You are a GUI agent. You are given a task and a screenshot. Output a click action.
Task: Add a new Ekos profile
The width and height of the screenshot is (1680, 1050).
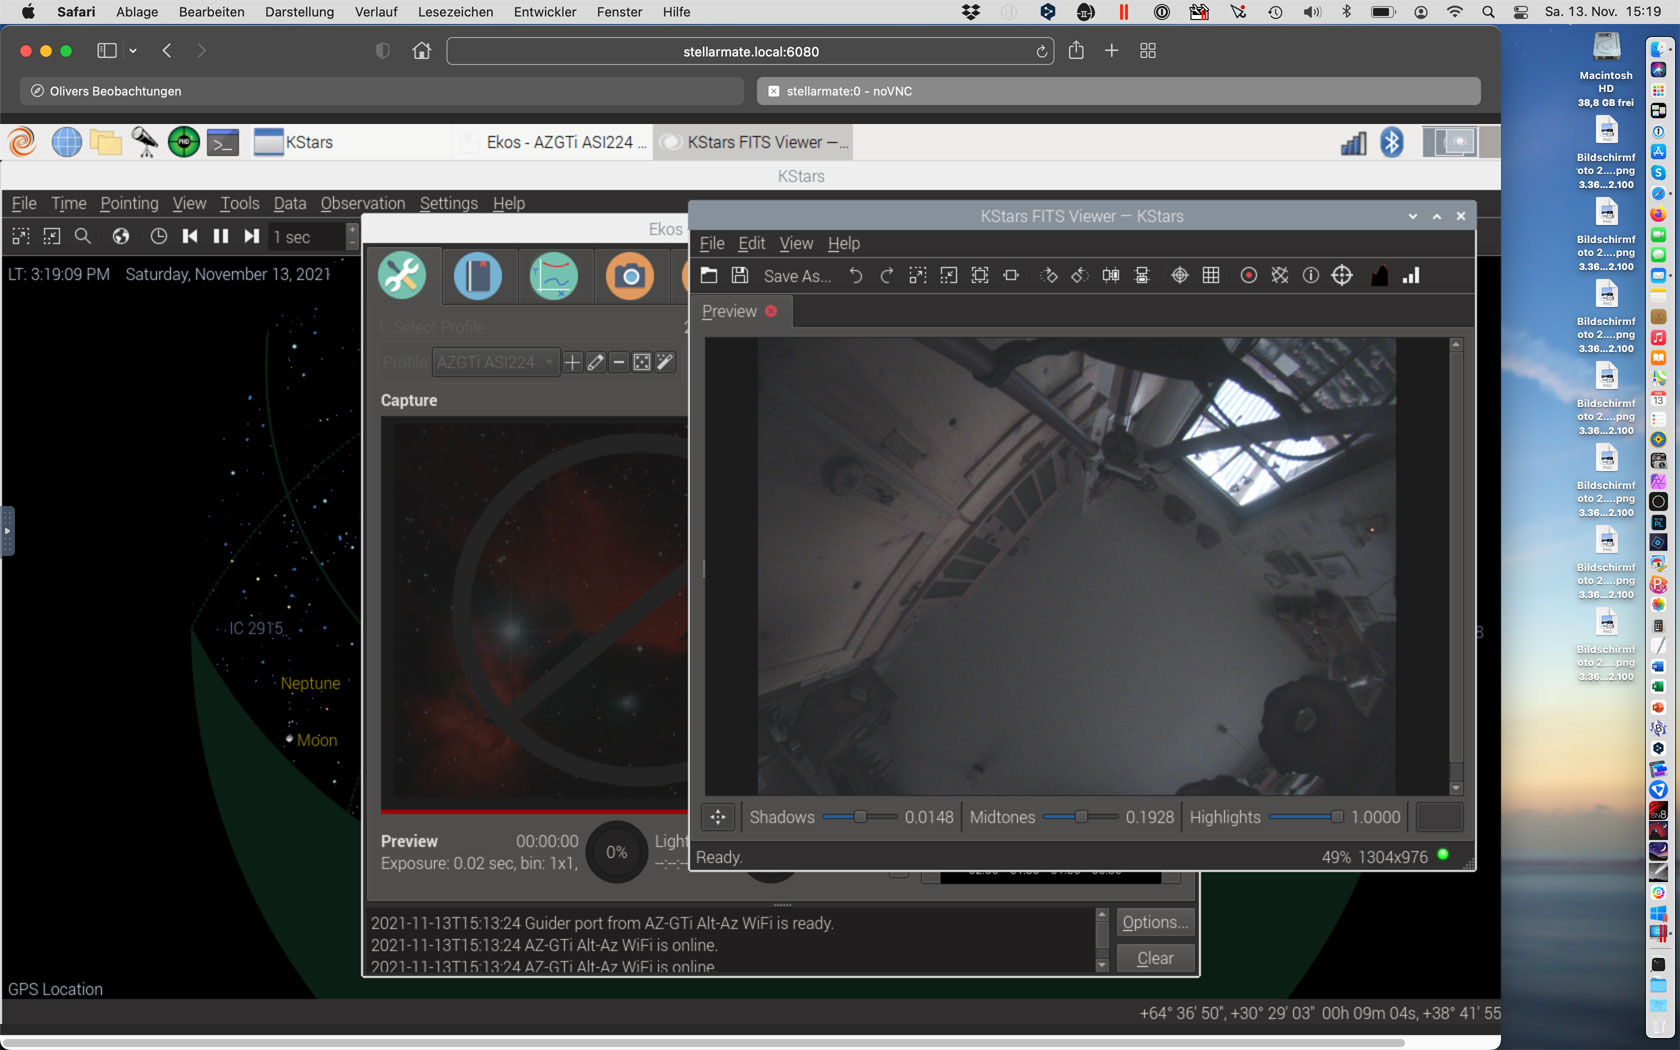pos(572,362)
